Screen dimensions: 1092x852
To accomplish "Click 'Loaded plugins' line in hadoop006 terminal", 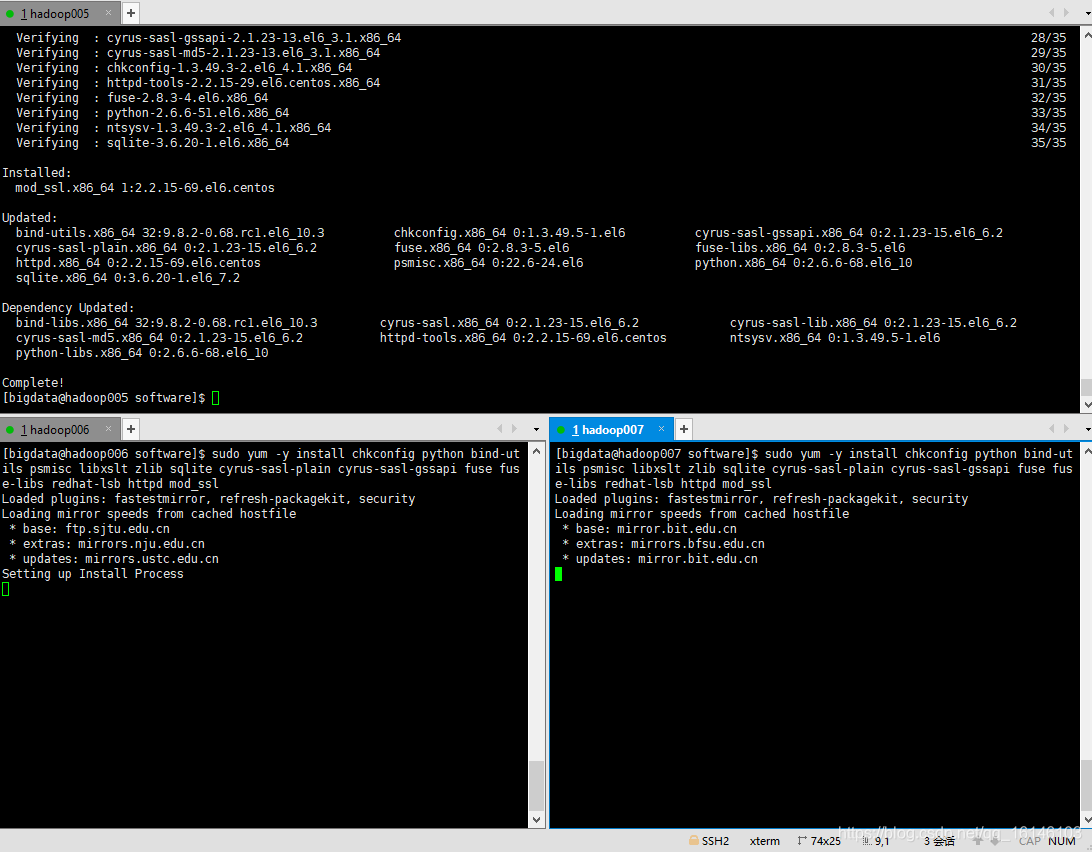I will click(x=208, y=499).
